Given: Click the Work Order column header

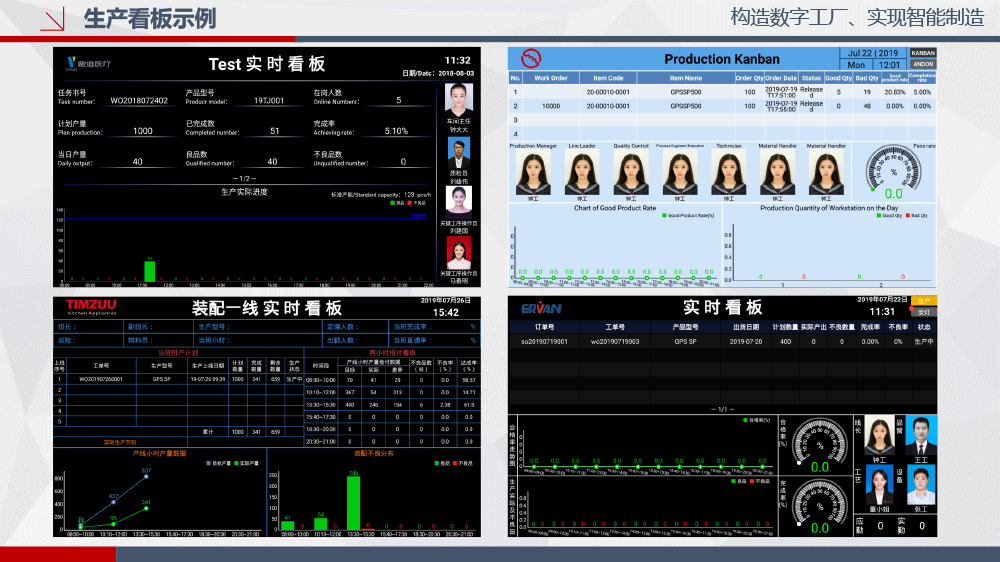Looking at the screenshot, I should coord(550,78).
